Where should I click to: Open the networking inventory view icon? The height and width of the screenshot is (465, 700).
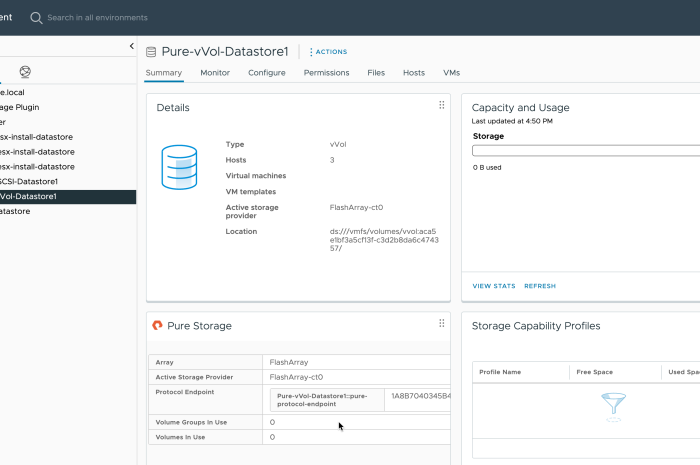click(x=25, y=72)
